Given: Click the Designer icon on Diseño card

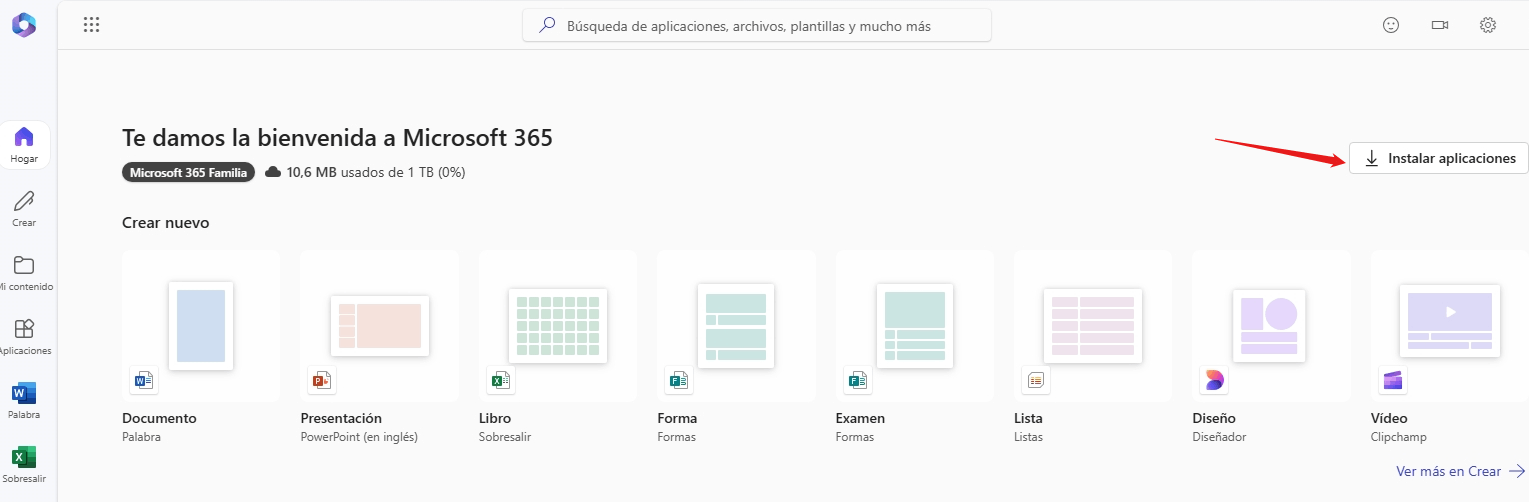Looking at the screenshot, I should coord(1214,380).
